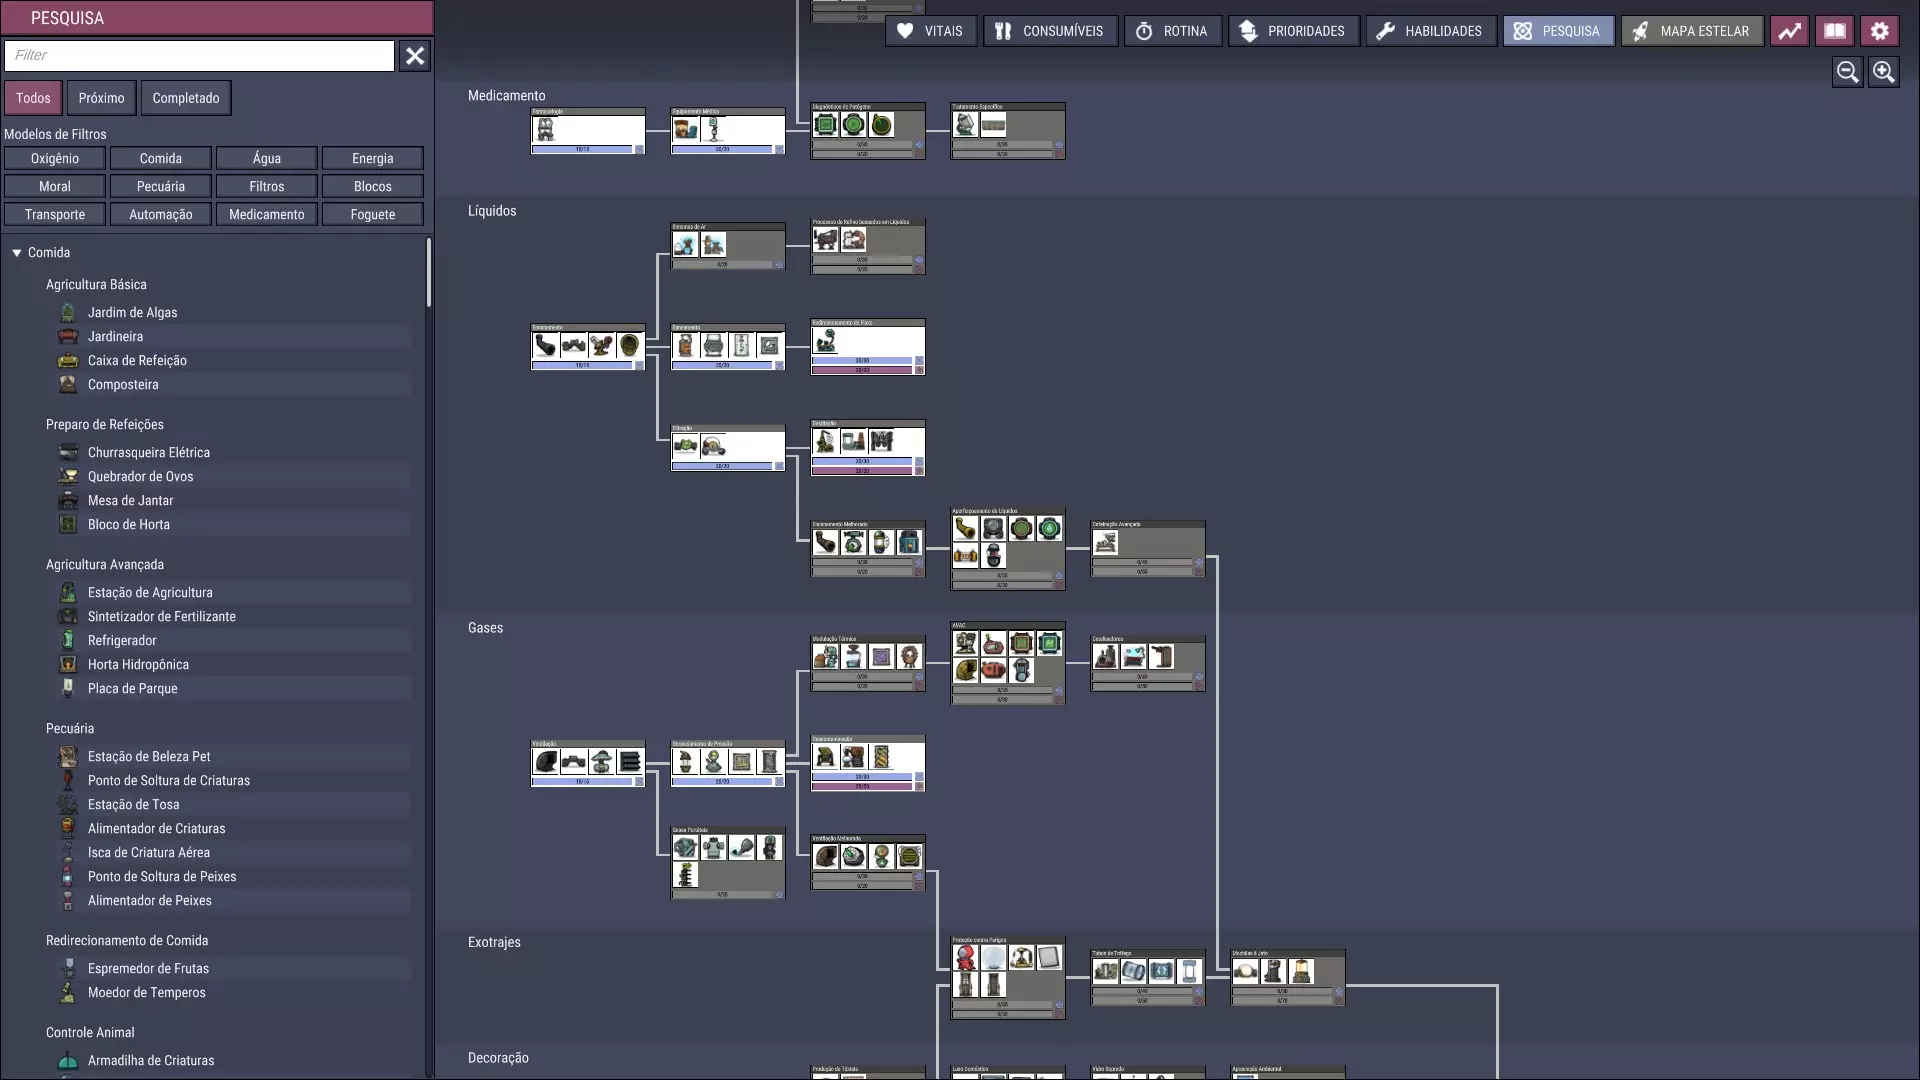Click the zoom in magnifier icon
This screenshot has height=1080, width=1920.
click(x=1883, y=72)
